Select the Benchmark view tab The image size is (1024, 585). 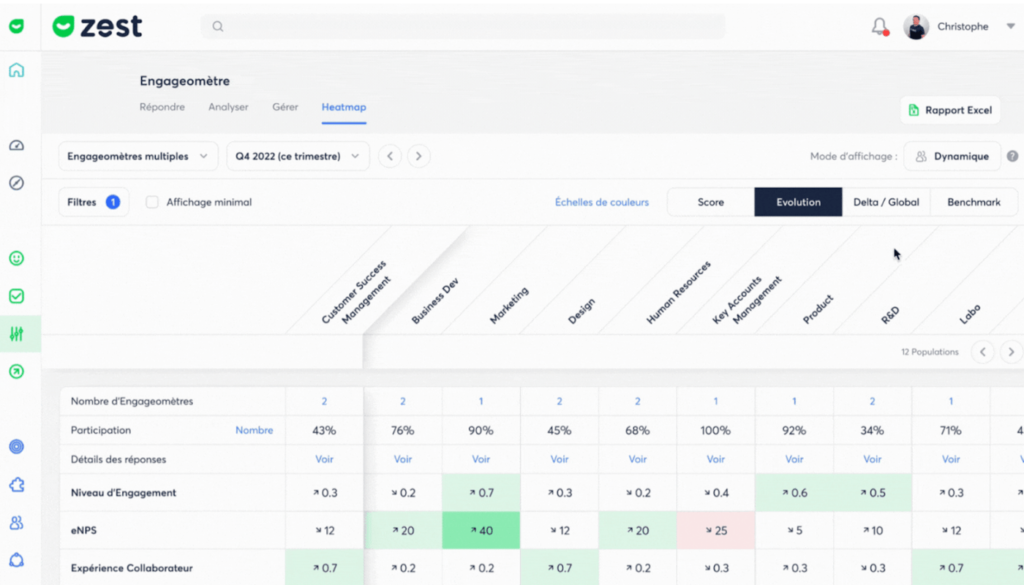click(x=973, y=202)
